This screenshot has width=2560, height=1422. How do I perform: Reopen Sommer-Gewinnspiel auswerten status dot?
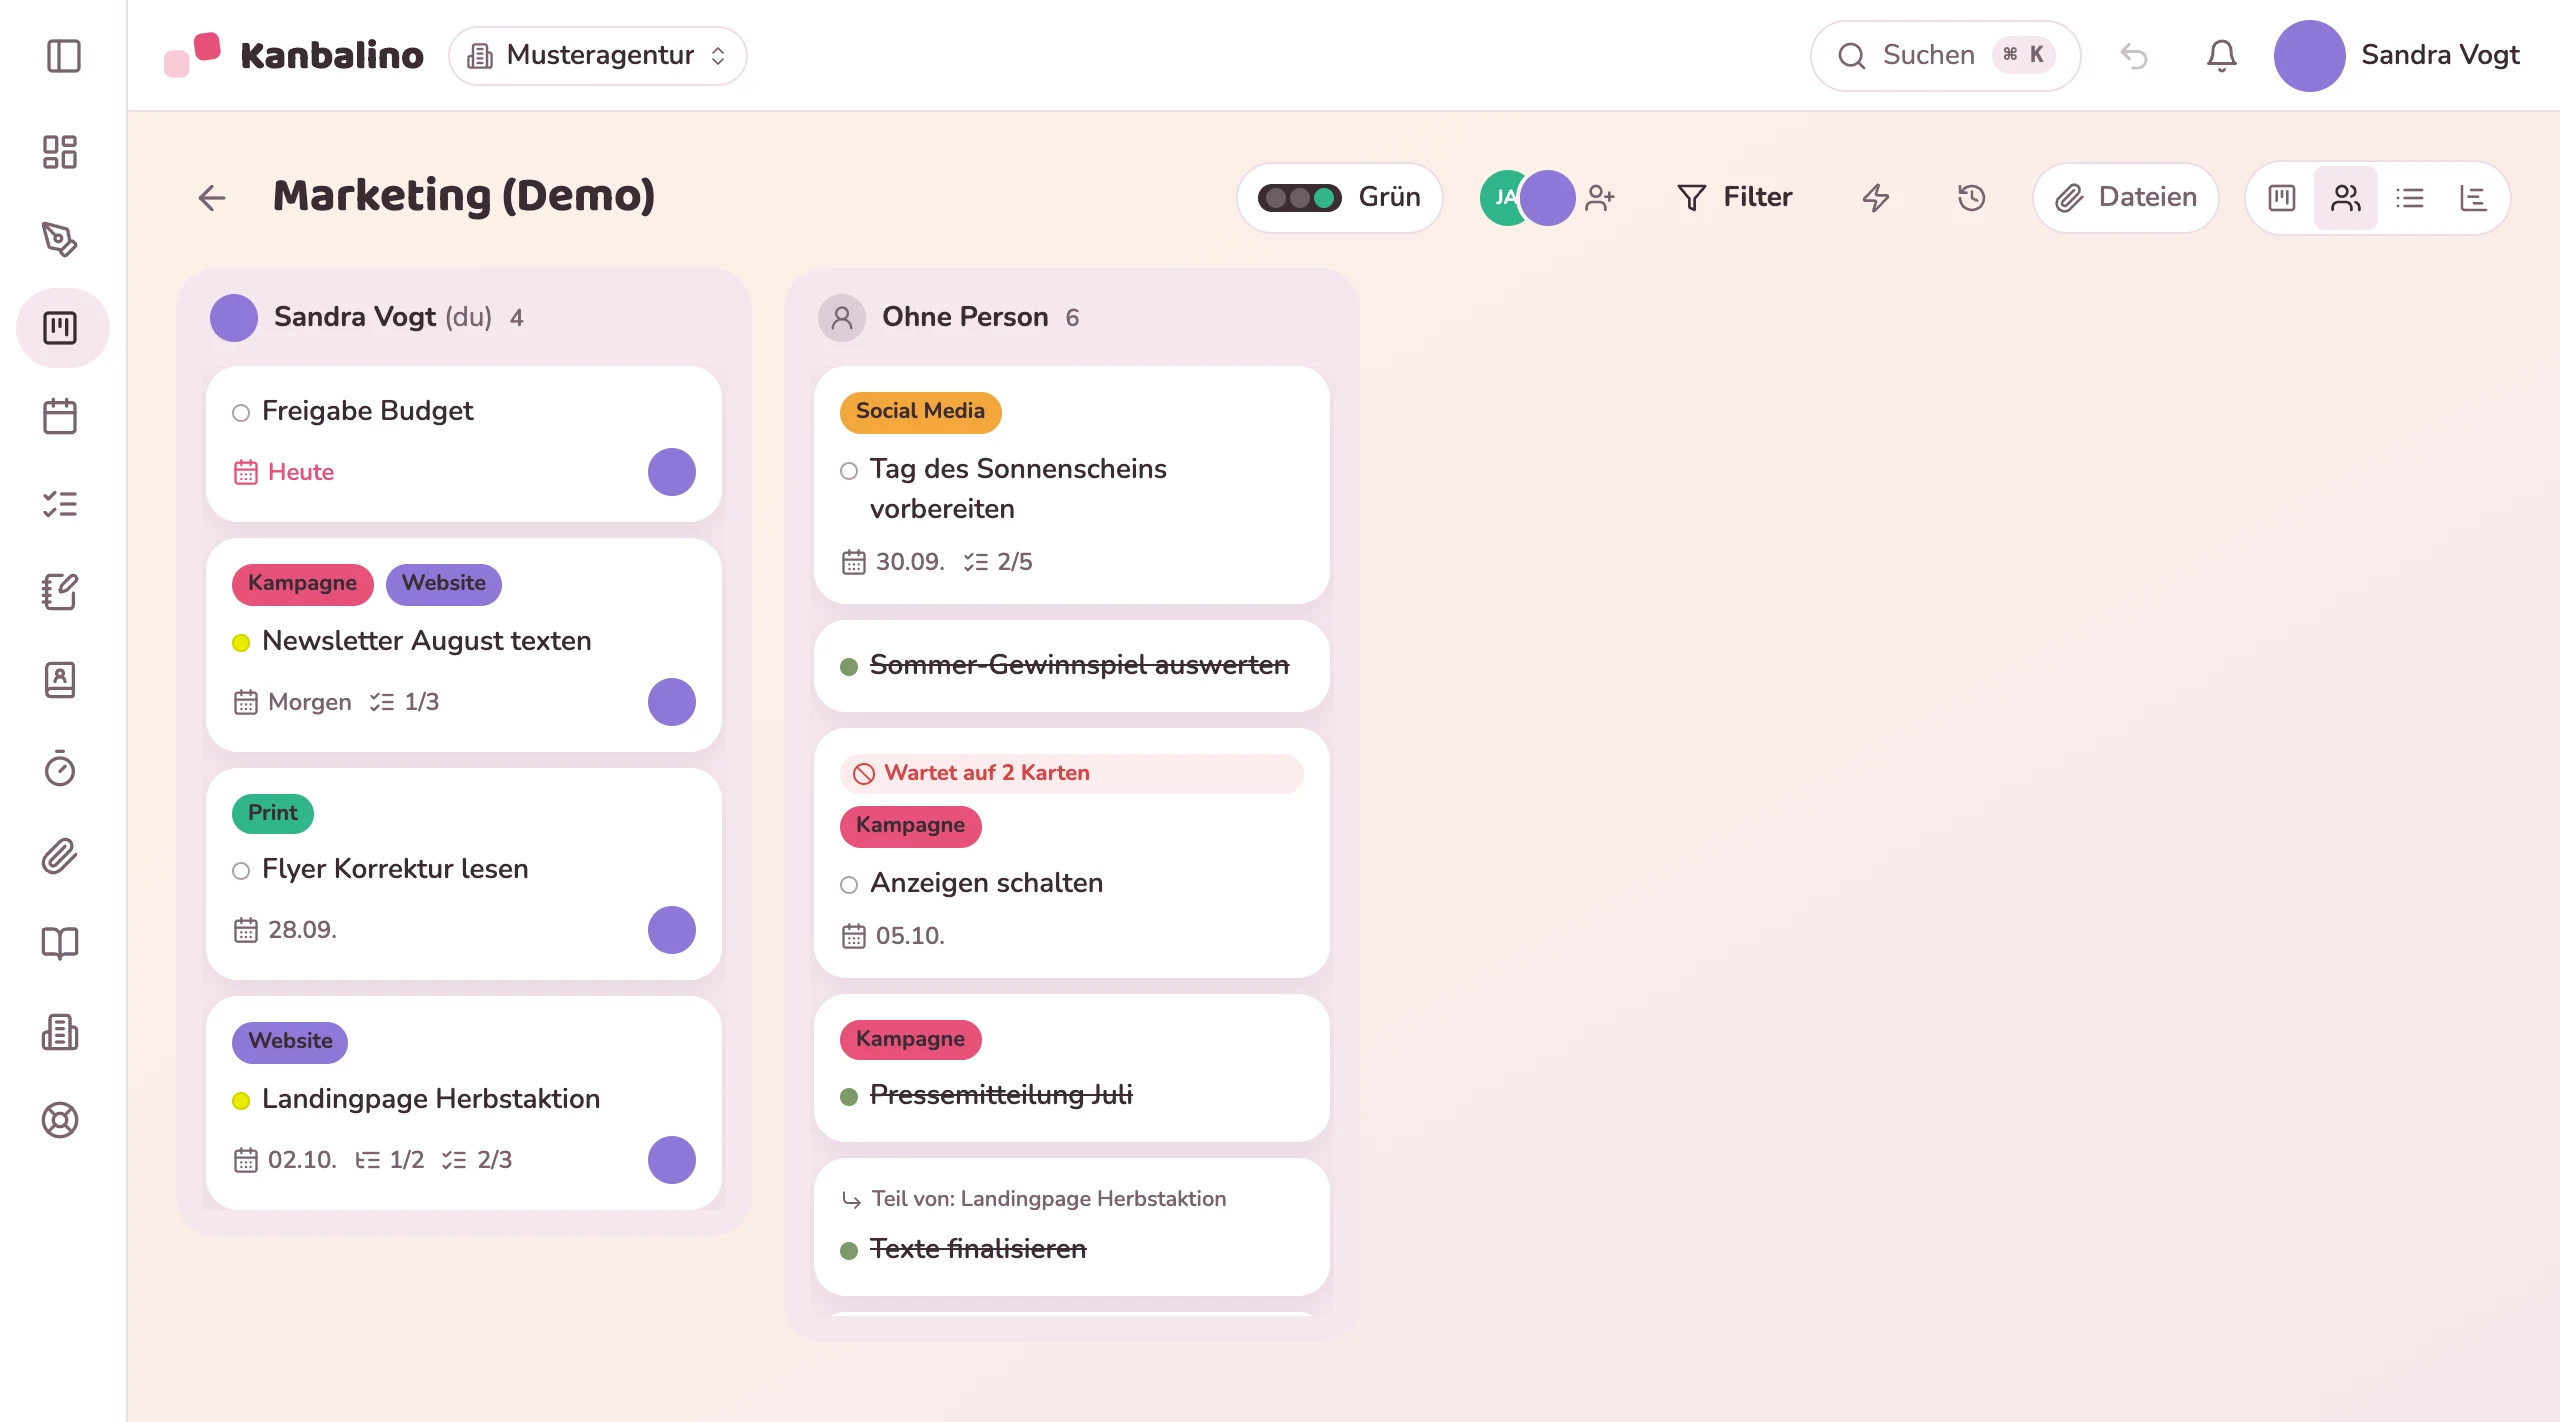[x=849, y=667]
